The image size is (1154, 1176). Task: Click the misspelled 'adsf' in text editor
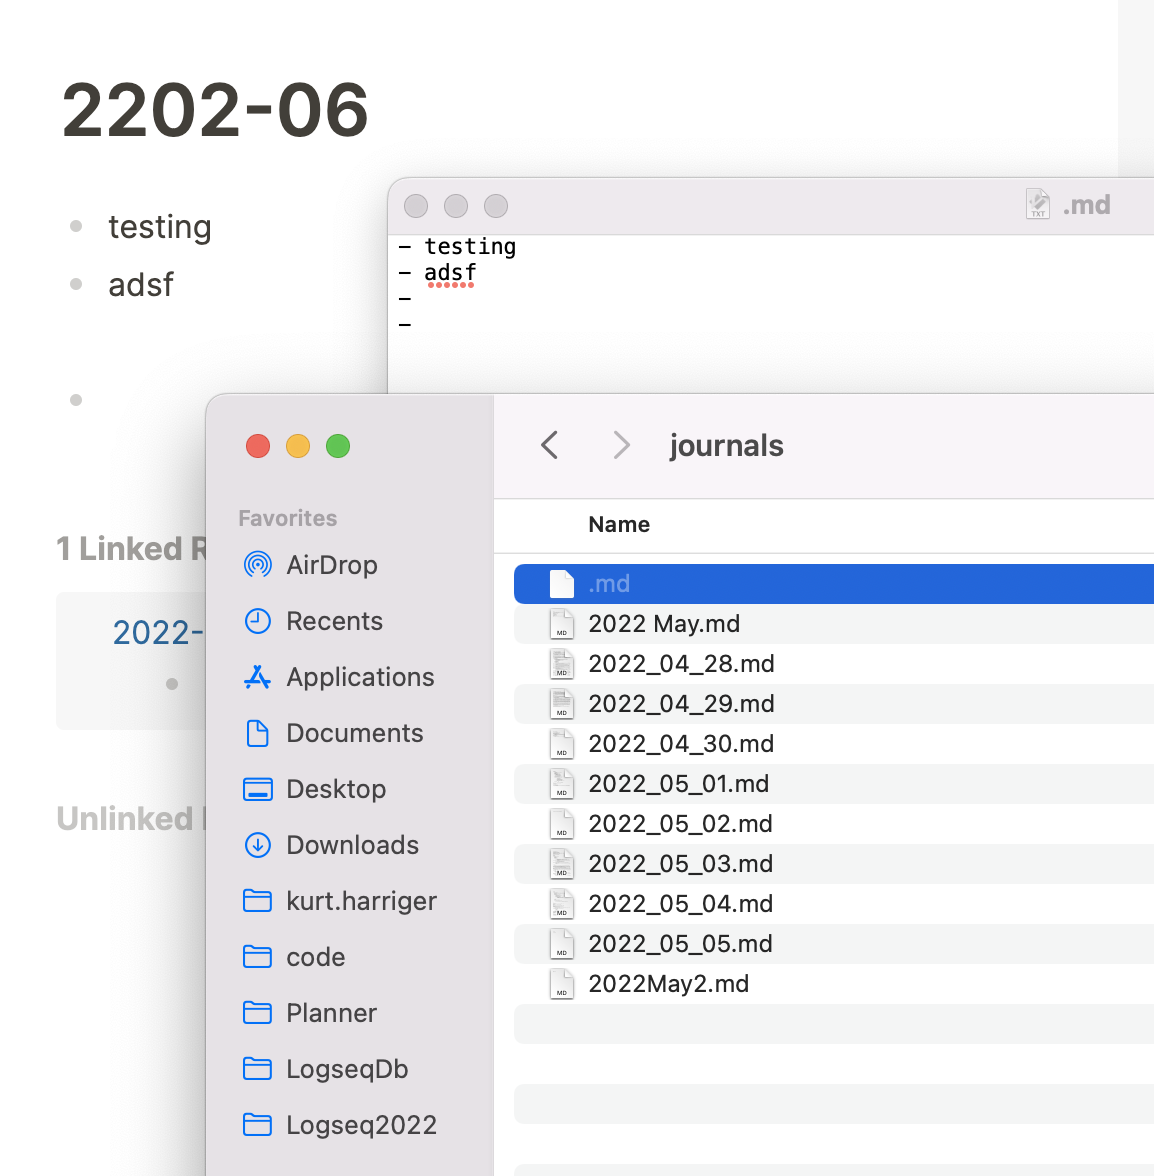pos(450,272)
